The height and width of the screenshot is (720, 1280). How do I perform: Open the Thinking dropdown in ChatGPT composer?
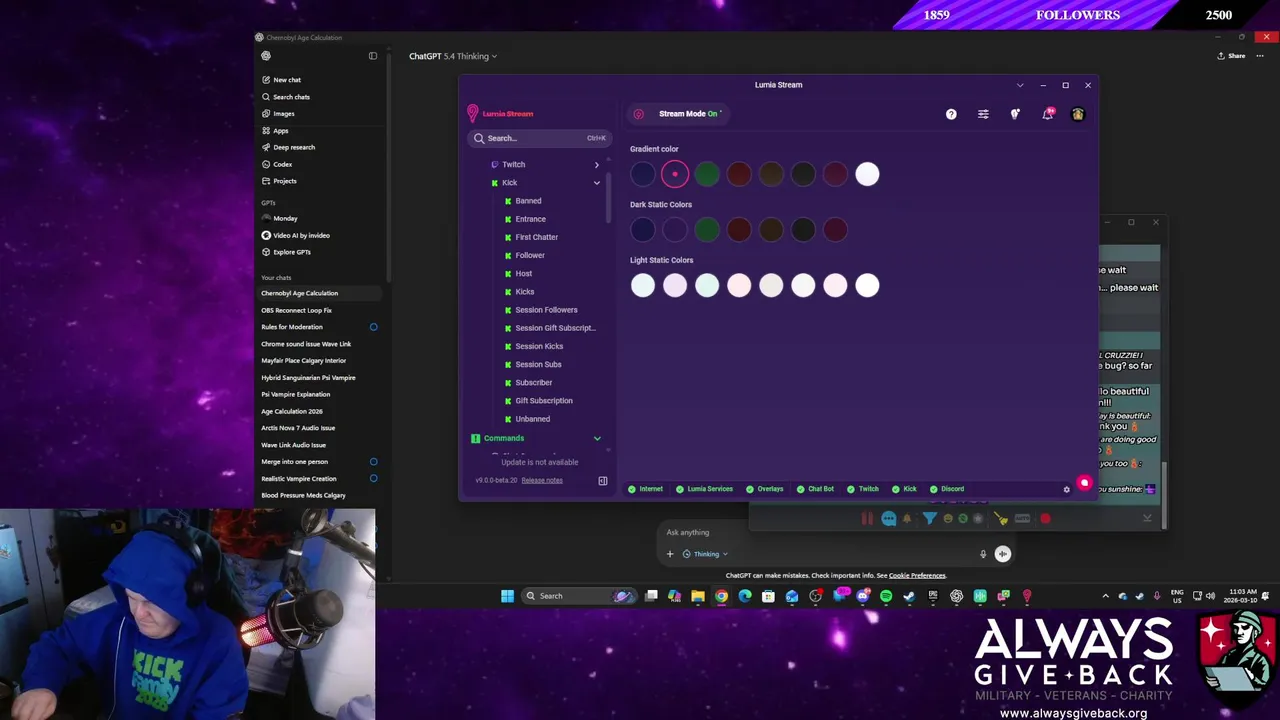click(705, 554)
